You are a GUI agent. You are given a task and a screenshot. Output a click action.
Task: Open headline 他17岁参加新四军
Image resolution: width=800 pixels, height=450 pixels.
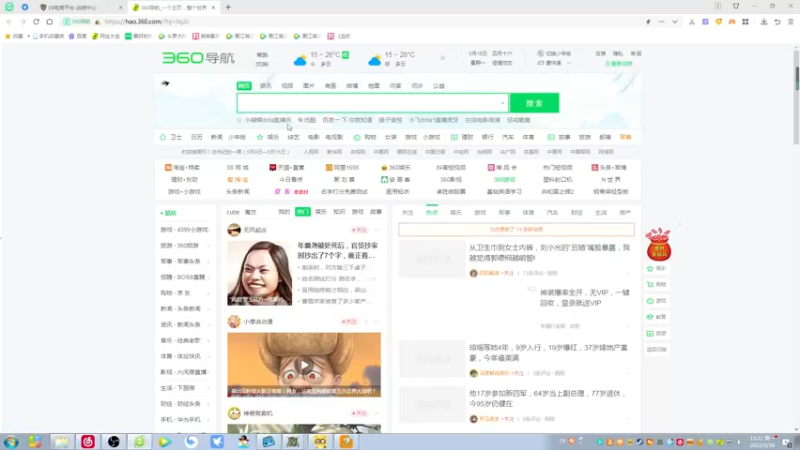coord(547,398)
